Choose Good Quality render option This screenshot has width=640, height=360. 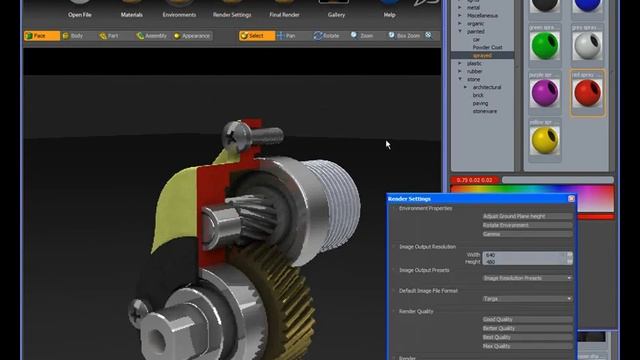[527, 320]
